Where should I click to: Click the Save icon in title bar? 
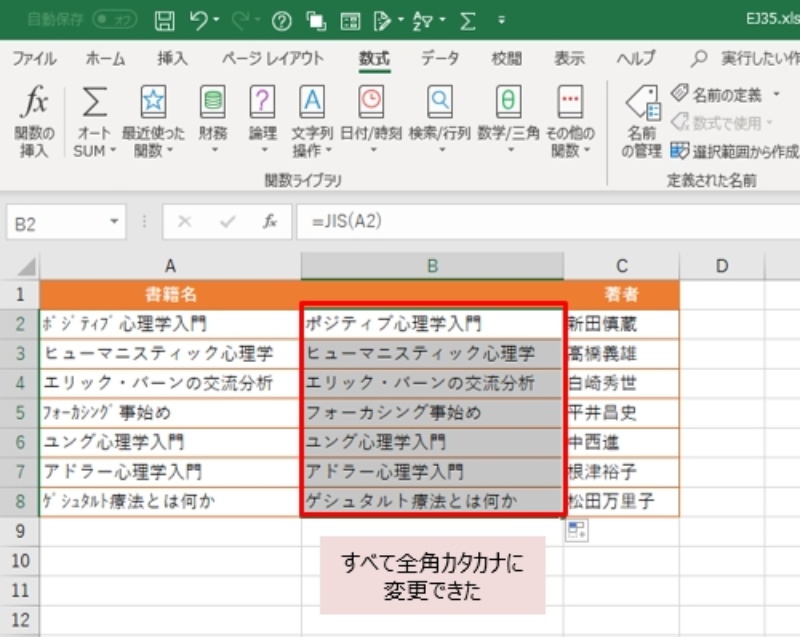[166, 19]
